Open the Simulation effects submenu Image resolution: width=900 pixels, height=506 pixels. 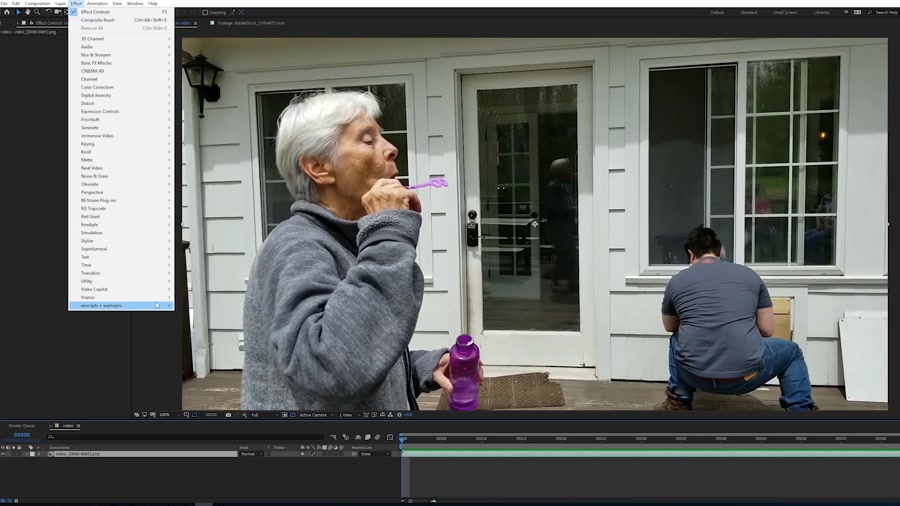point(121,232)
